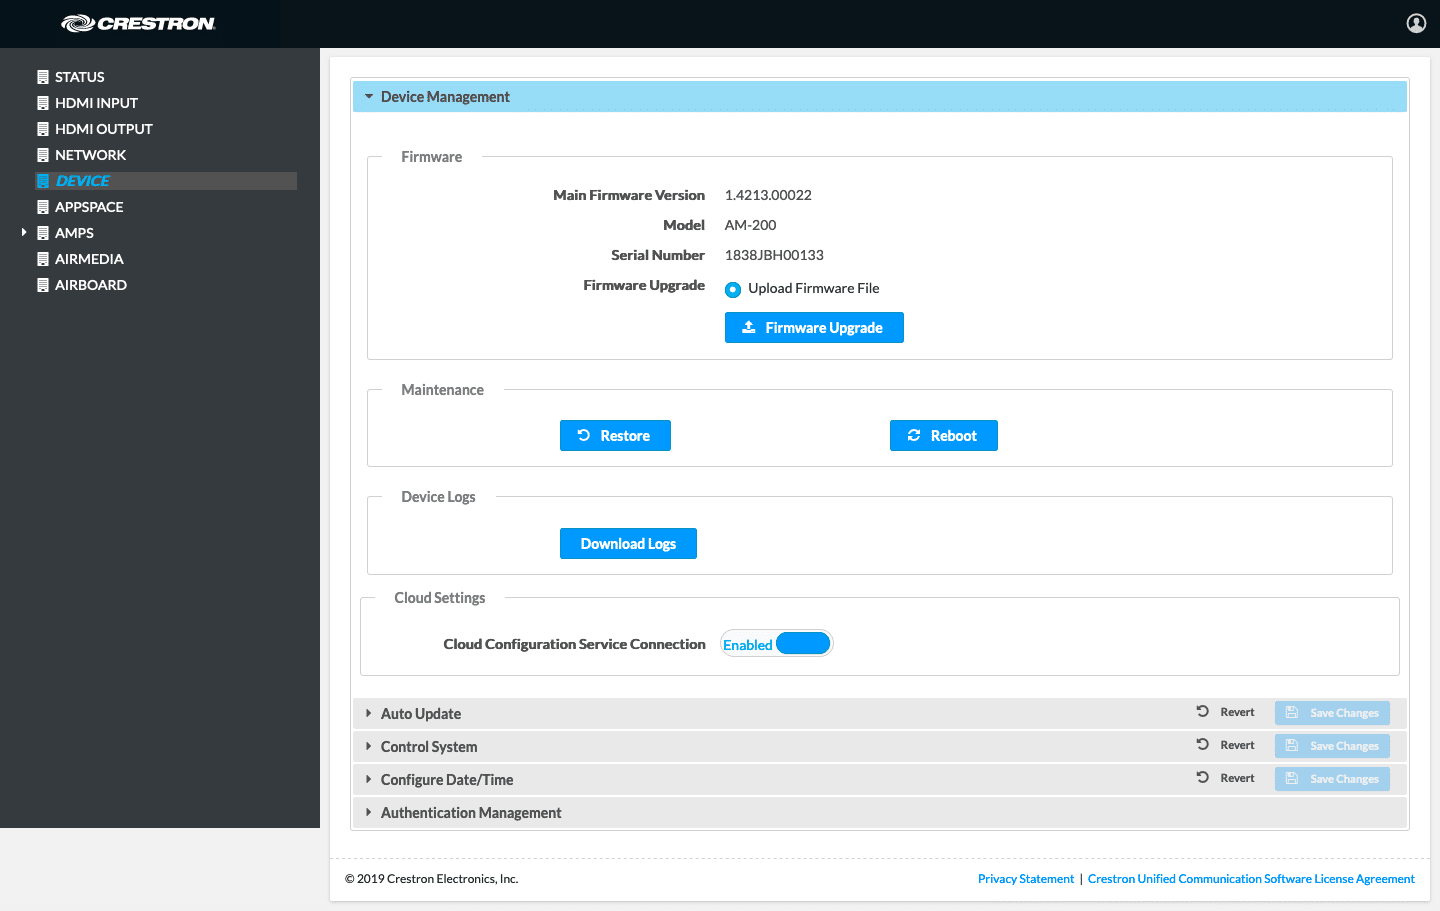This screenshot has height=911, width=1440.
Task: Click the Download Logs button
Action: click(628, 543)
